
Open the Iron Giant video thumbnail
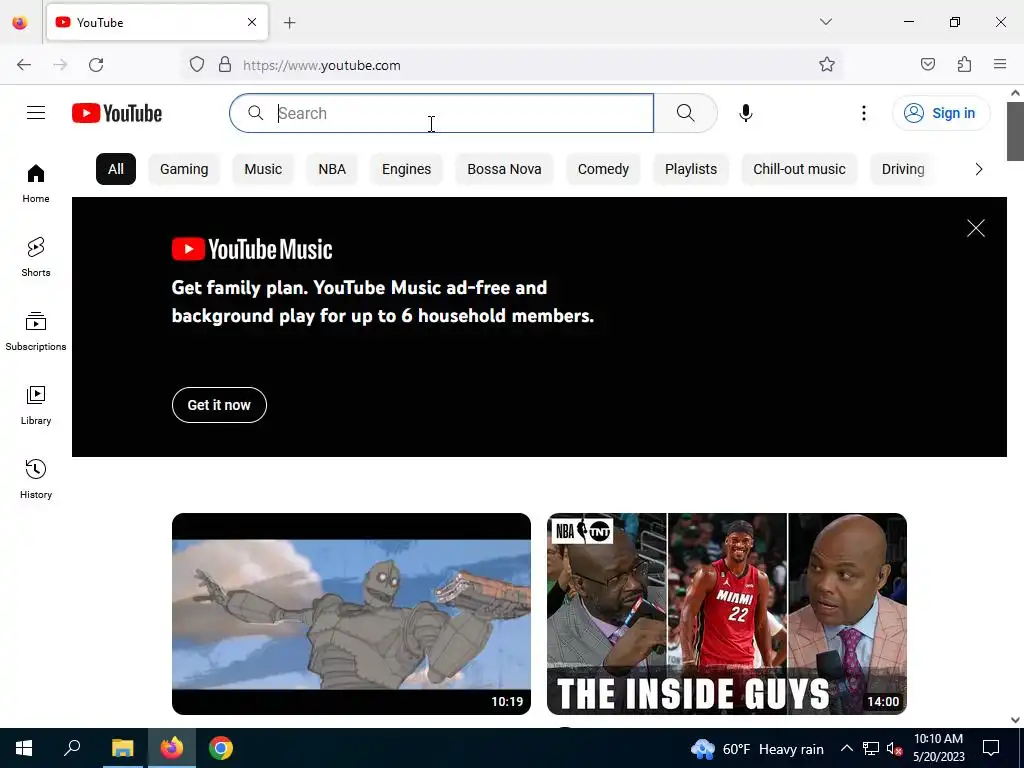coord(351,614)
